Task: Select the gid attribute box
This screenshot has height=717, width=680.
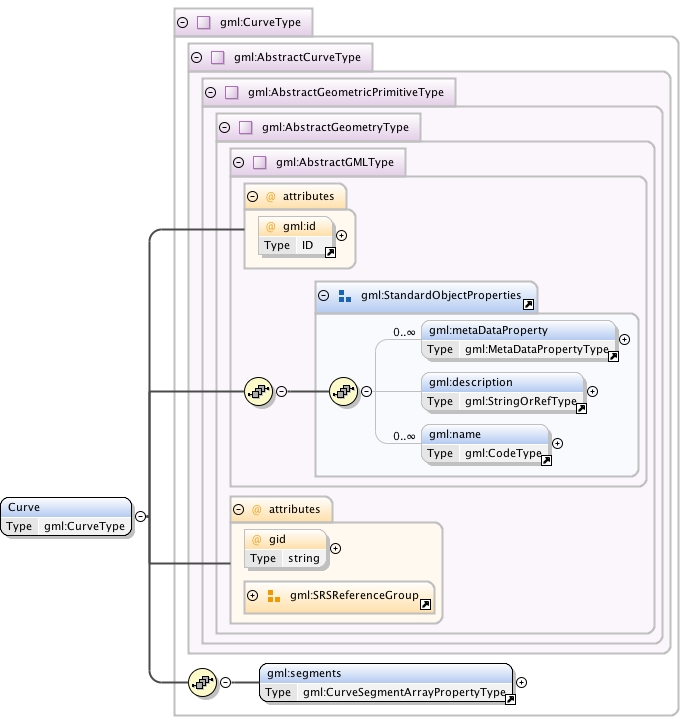Action: (286, 549)
